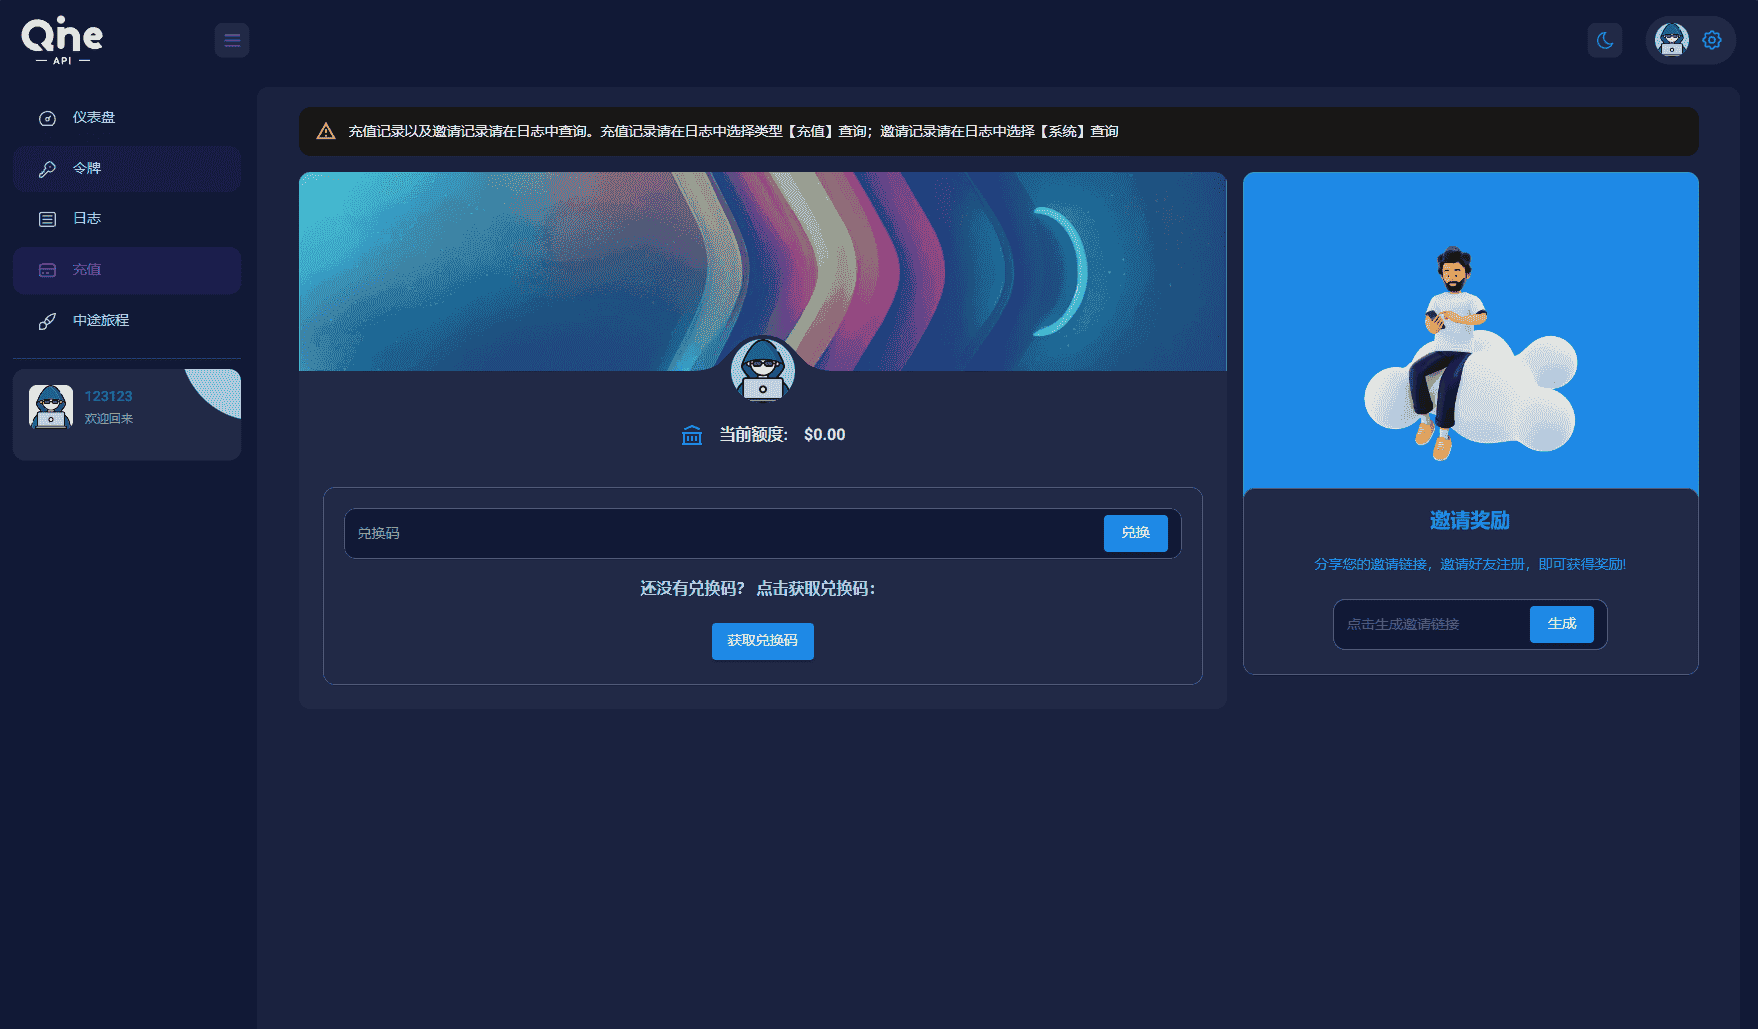
Task: Click the log list icon for 日志
Action: point(47,219)
